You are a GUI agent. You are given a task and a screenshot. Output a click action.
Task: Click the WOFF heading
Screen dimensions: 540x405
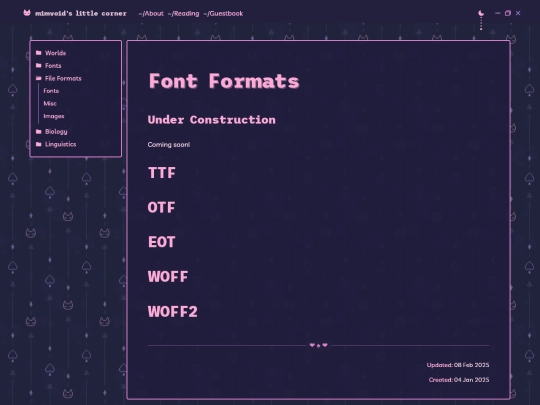168,277
